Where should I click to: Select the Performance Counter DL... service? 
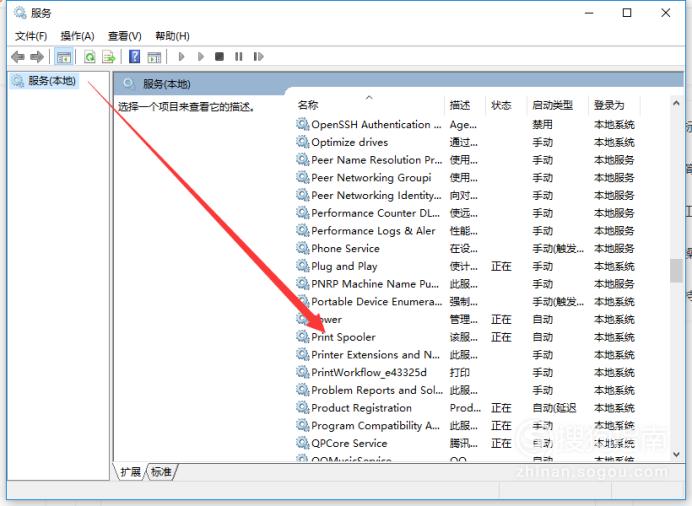tap(375, 213)
